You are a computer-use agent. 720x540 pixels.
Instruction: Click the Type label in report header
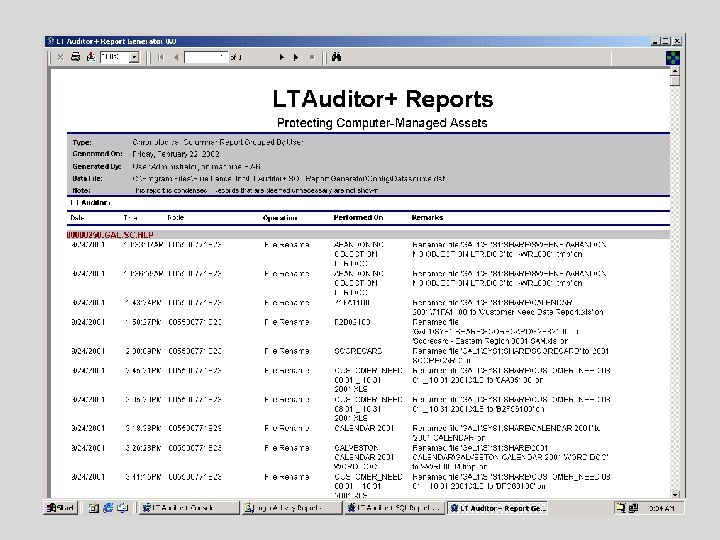pos(82,142)
